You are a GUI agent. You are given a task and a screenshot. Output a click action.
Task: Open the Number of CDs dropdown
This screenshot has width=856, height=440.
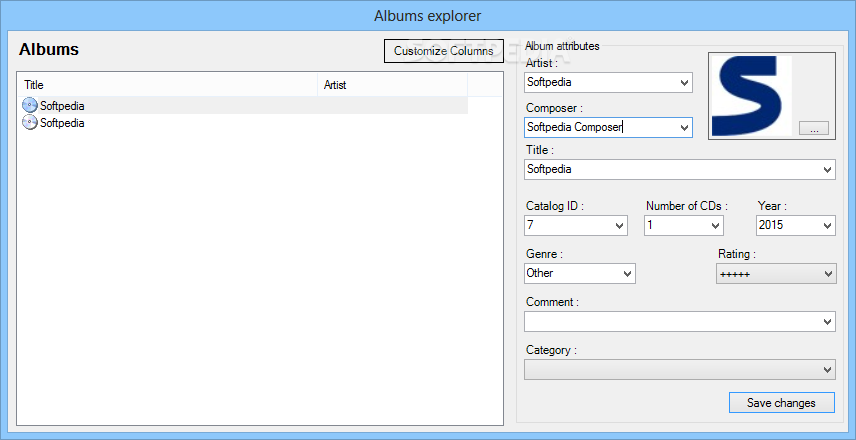(715, 225)
